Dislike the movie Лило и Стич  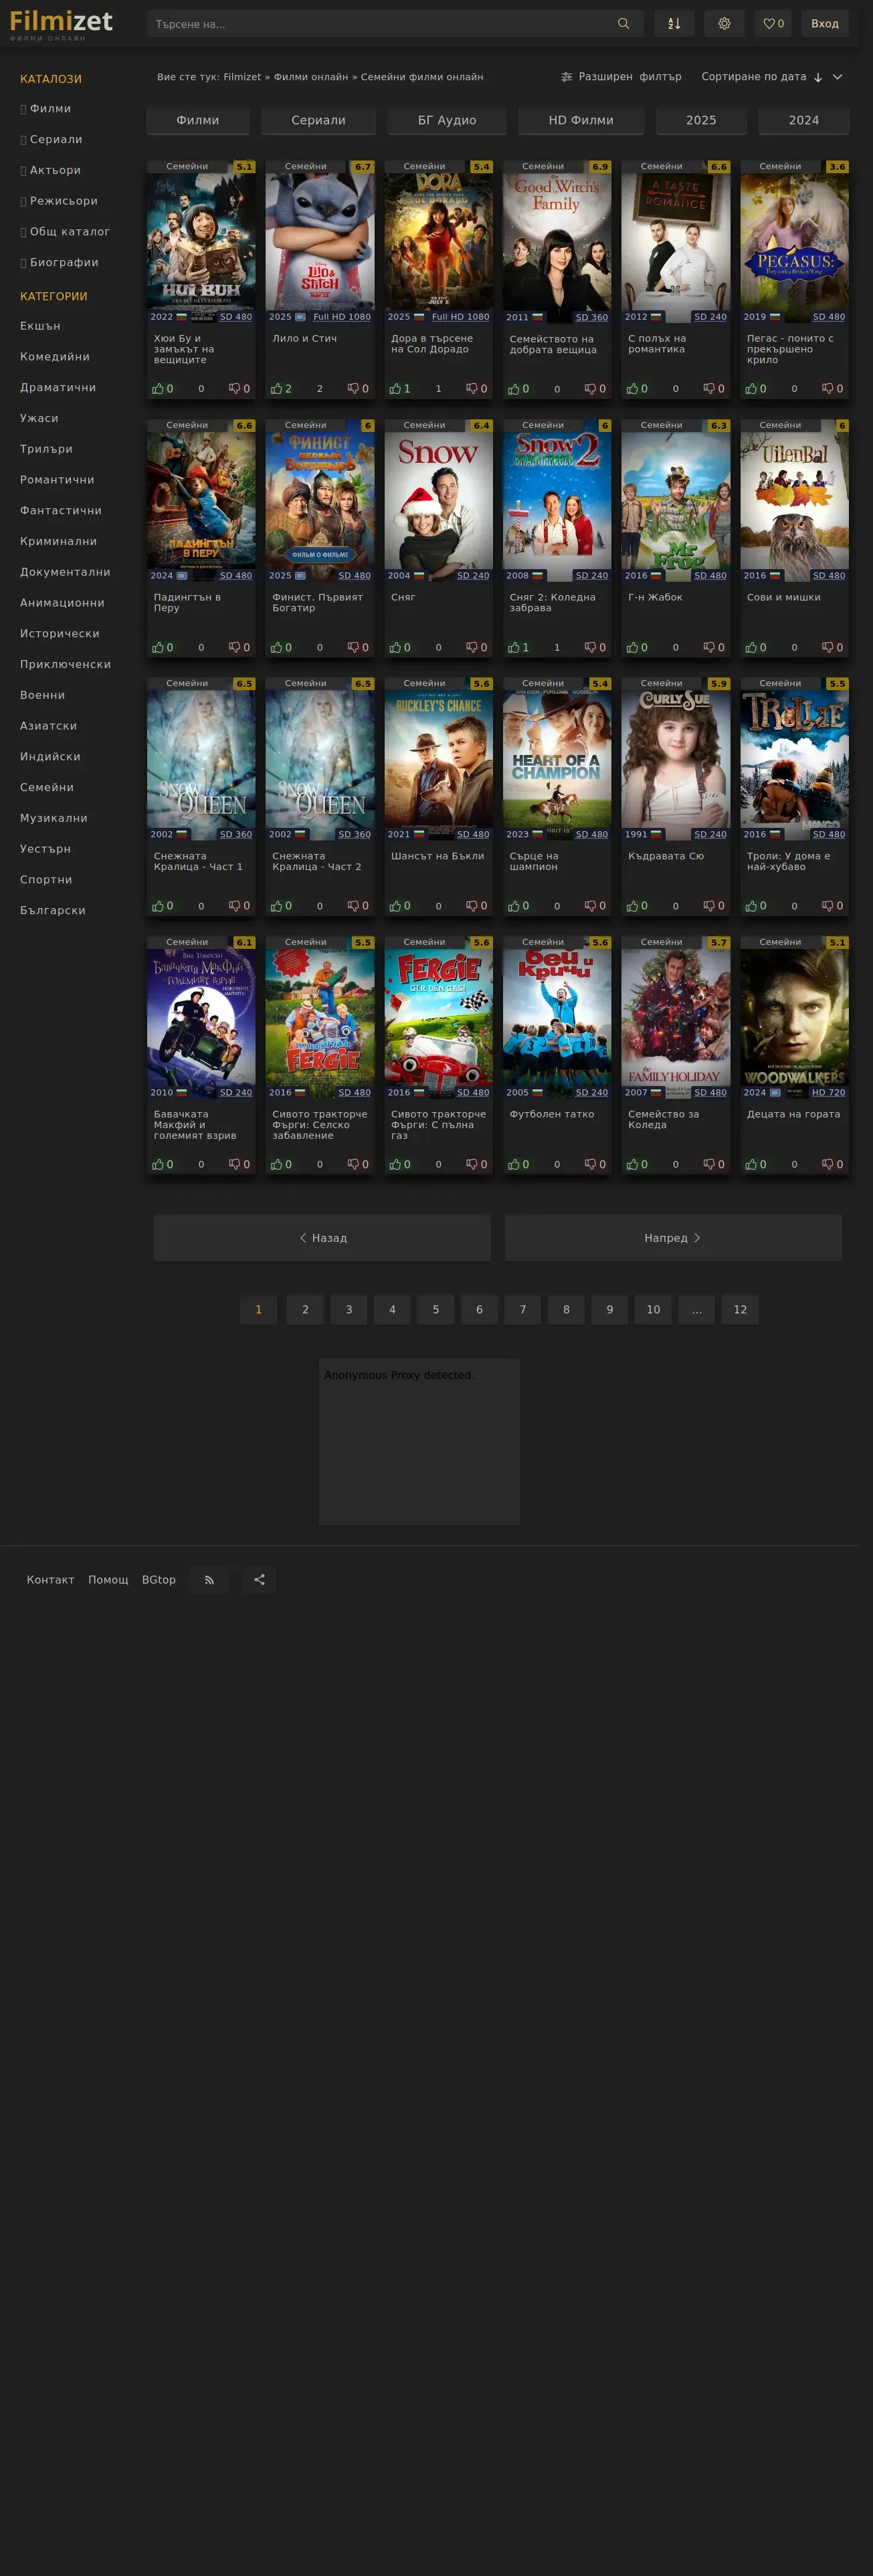click(x=358, y=389)
